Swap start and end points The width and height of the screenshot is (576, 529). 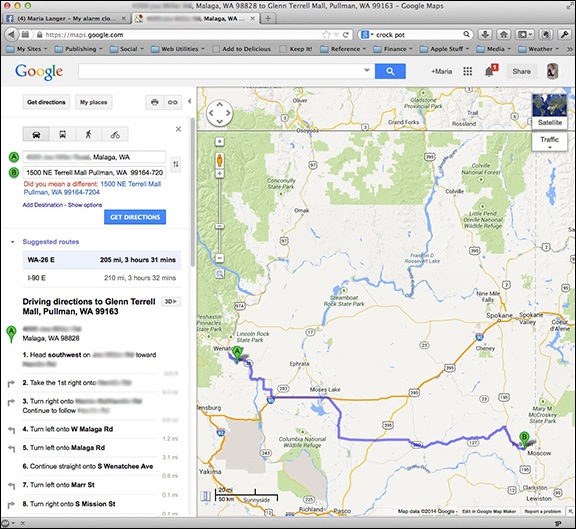pyautogui.click(x=176, y=164)
